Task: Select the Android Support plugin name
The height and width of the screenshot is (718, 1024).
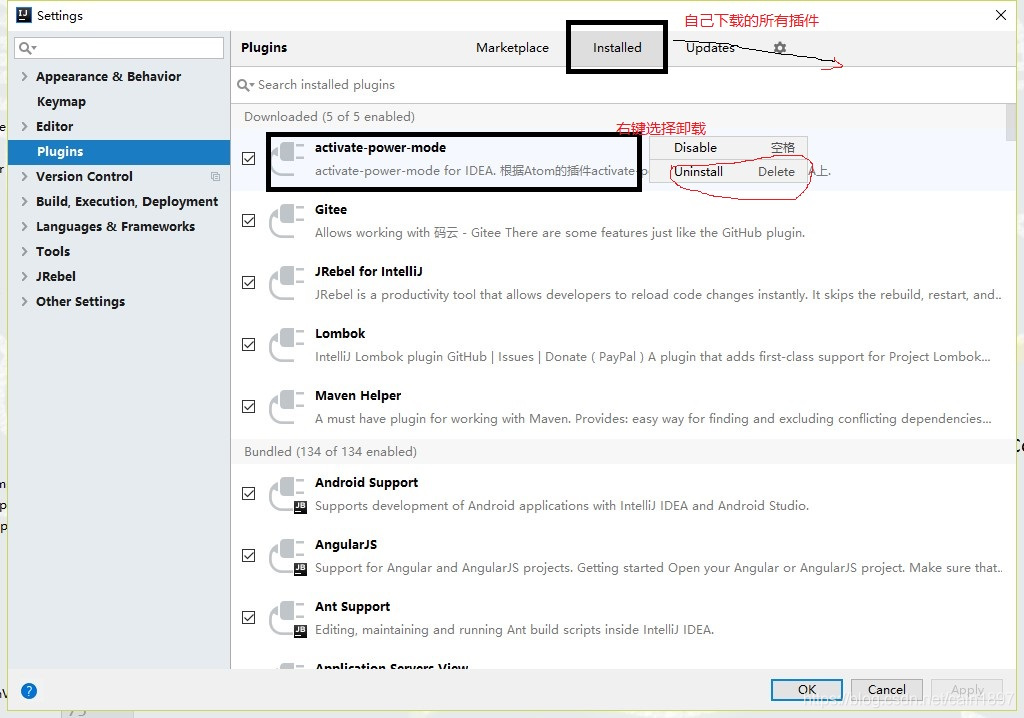Action: click(x=366, y=483)
